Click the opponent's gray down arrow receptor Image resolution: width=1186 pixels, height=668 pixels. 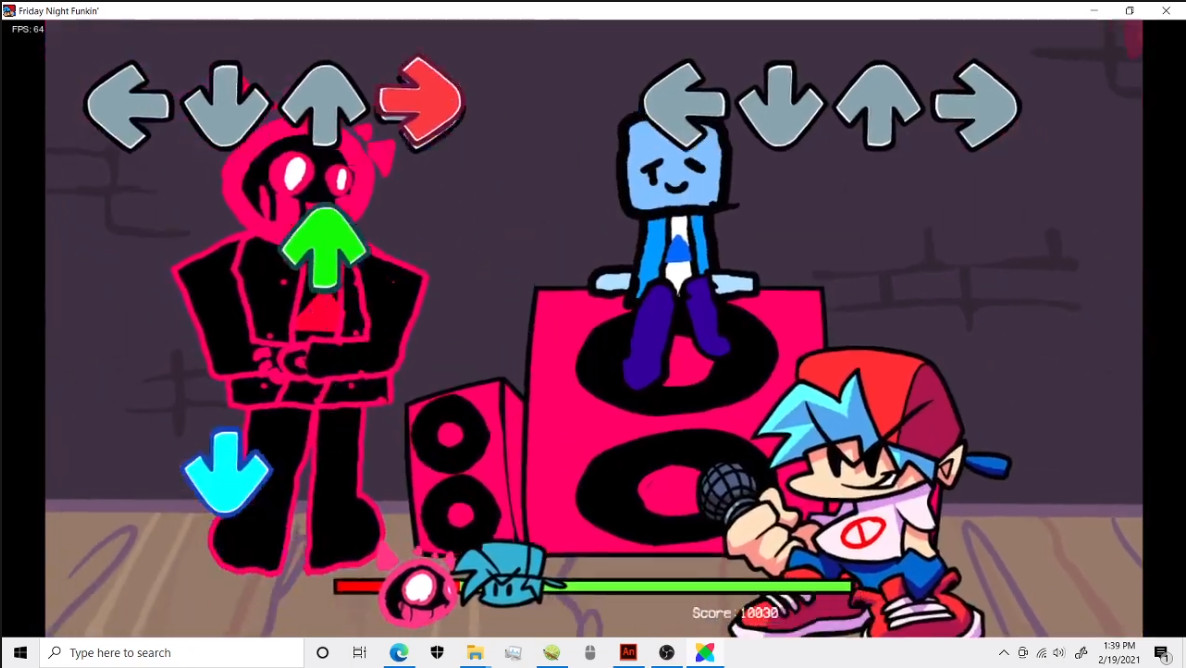pos(226,104)
